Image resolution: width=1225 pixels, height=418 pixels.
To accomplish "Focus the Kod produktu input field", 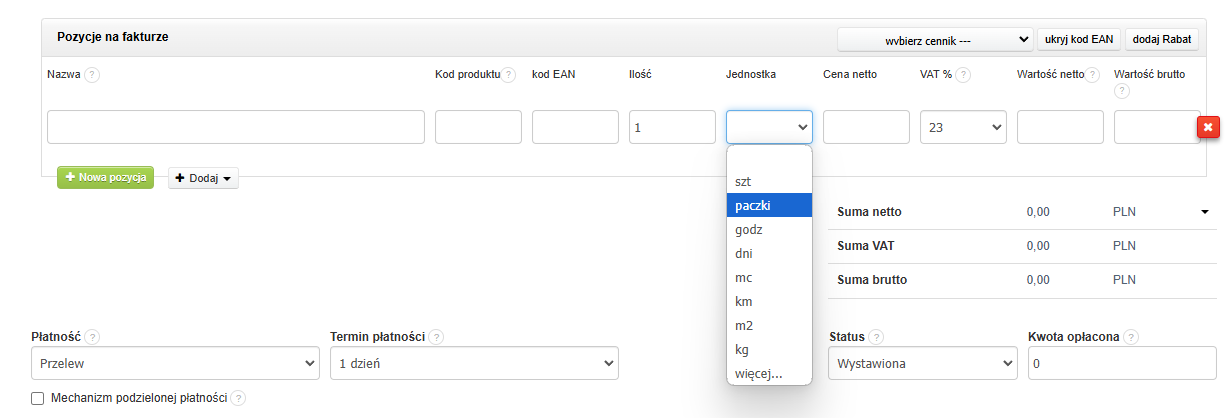I will pyautogui.click(x=478, y=127).
